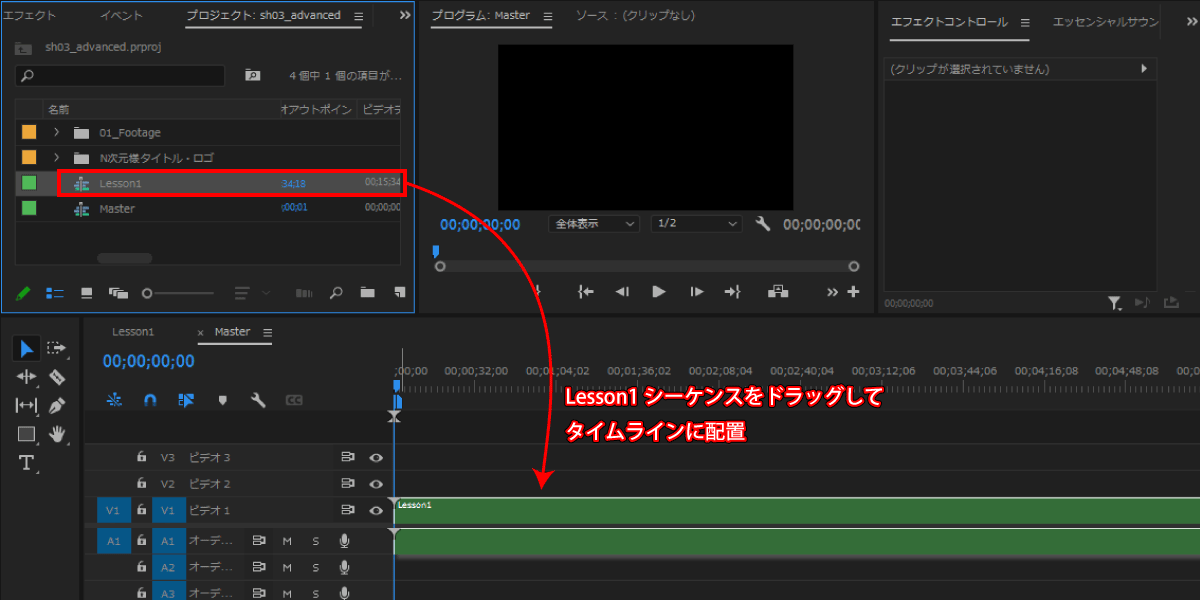Toggle Snap magnet in timeline
The height and width of the screenshot is (600, 1200).
tap(150, 400)
